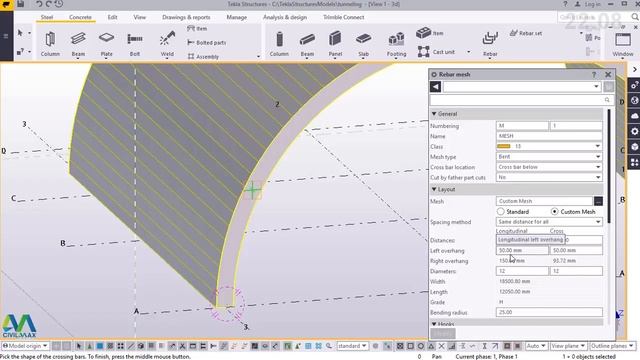Open the Analysis & design tab
Viewport: 640px width, 360px height.
point(285,17)
